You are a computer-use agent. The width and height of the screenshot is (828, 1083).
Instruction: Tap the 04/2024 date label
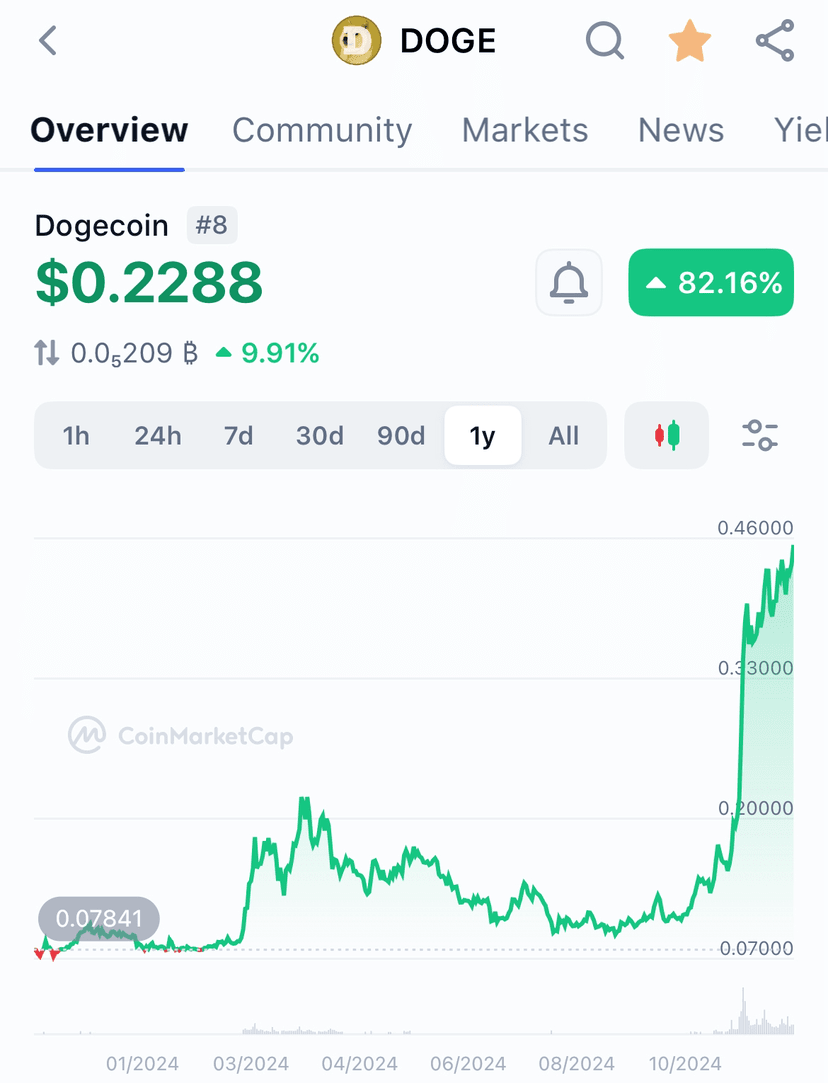click(x=359, y=1064)
